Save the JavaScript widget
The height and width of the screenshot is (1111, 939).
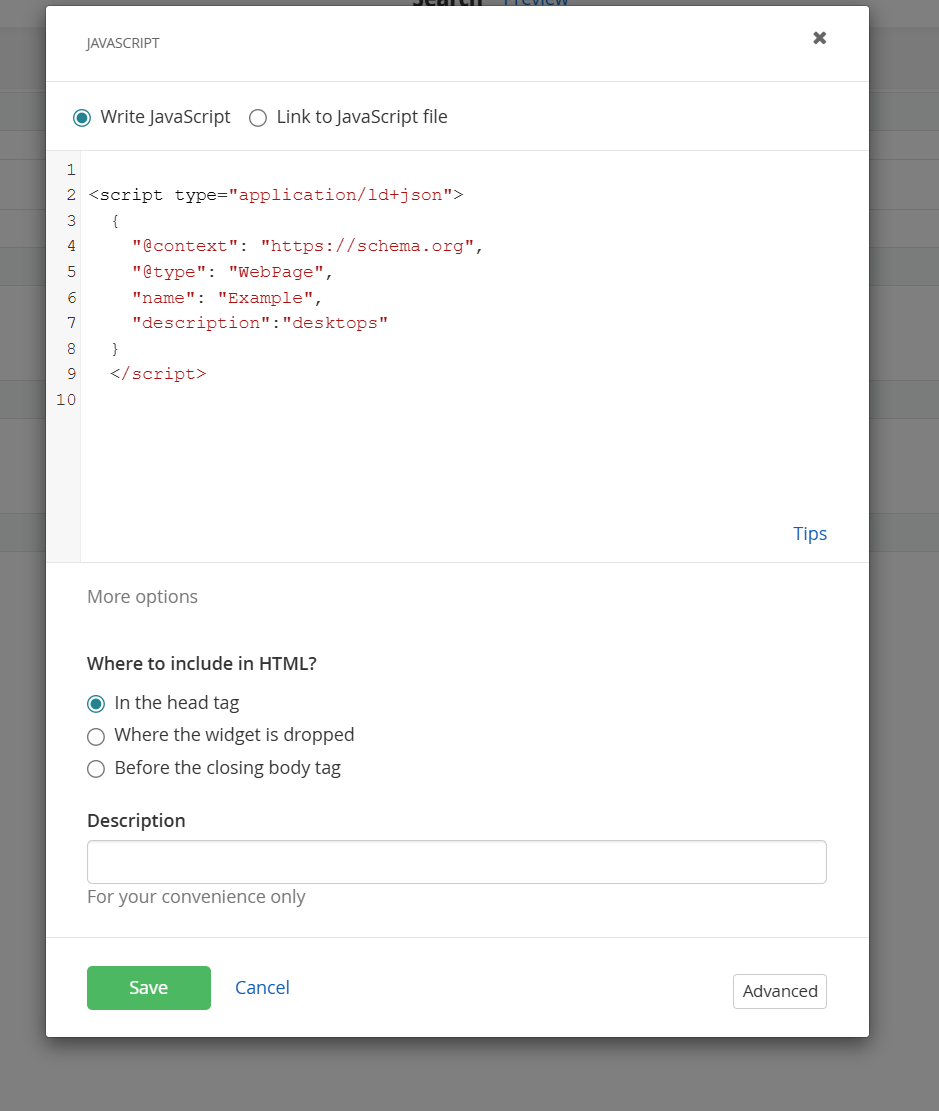coord(149,988)
